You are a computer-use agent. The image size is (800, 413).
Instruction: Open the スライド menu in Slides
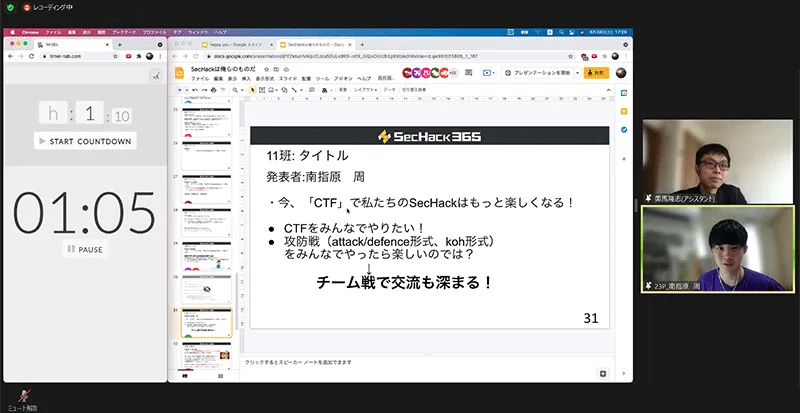(x=288, y=79)
